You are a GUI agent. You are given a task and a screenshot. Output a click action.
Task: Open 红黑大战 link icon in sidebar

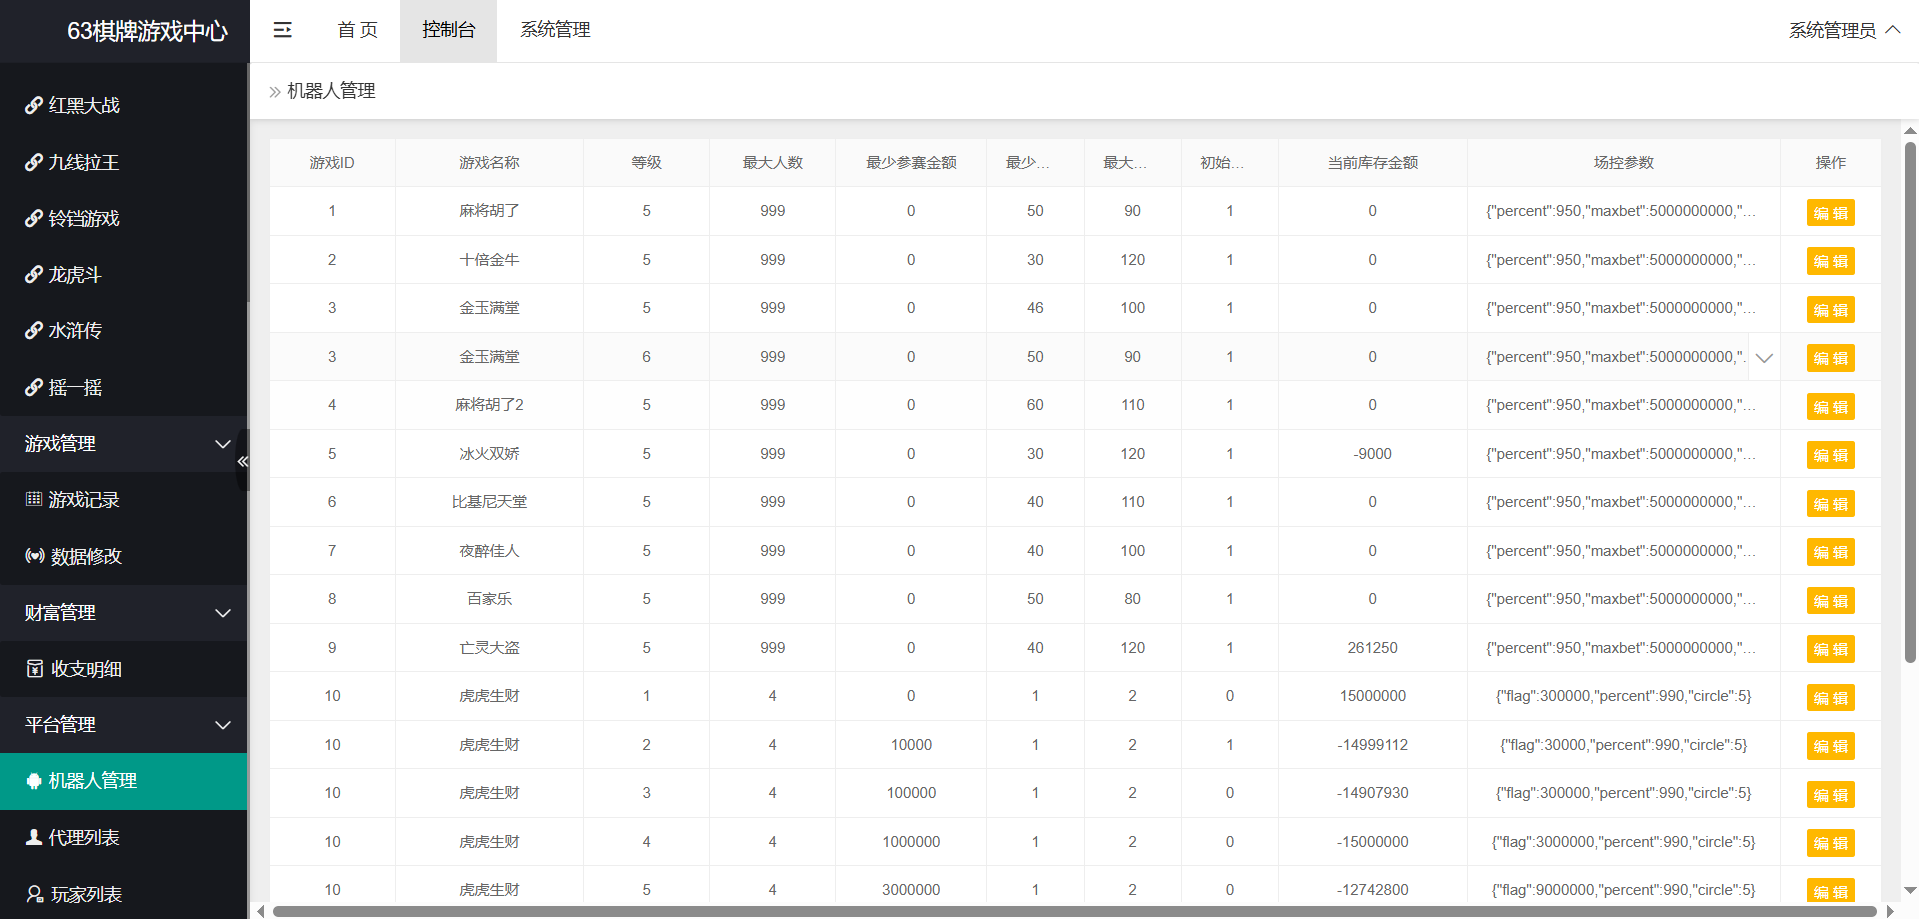coord(34,105)
